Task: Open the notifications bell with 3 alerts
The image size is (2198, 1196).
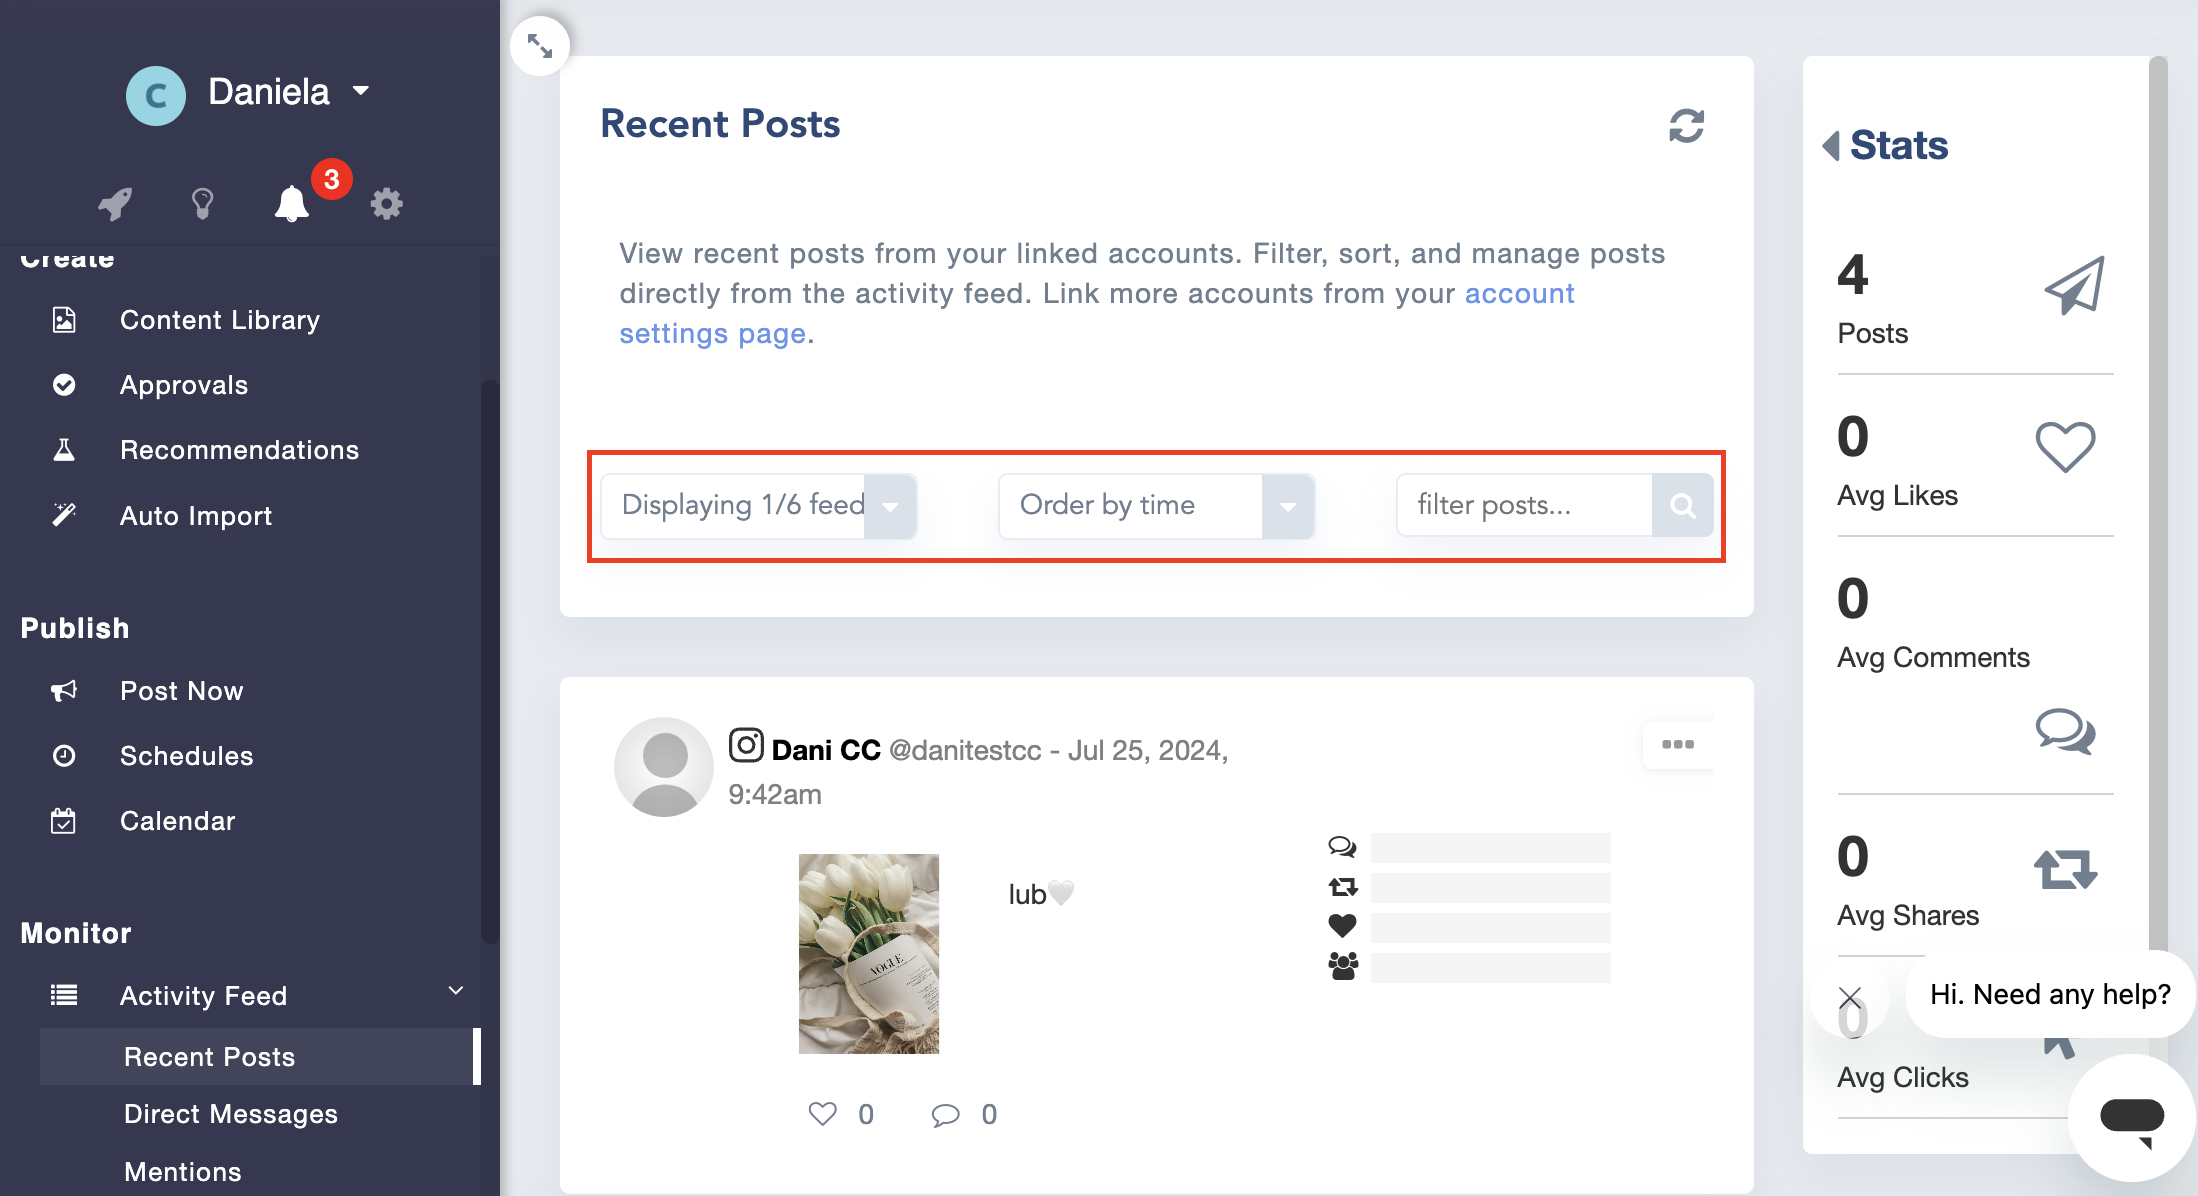Action: 292,203
